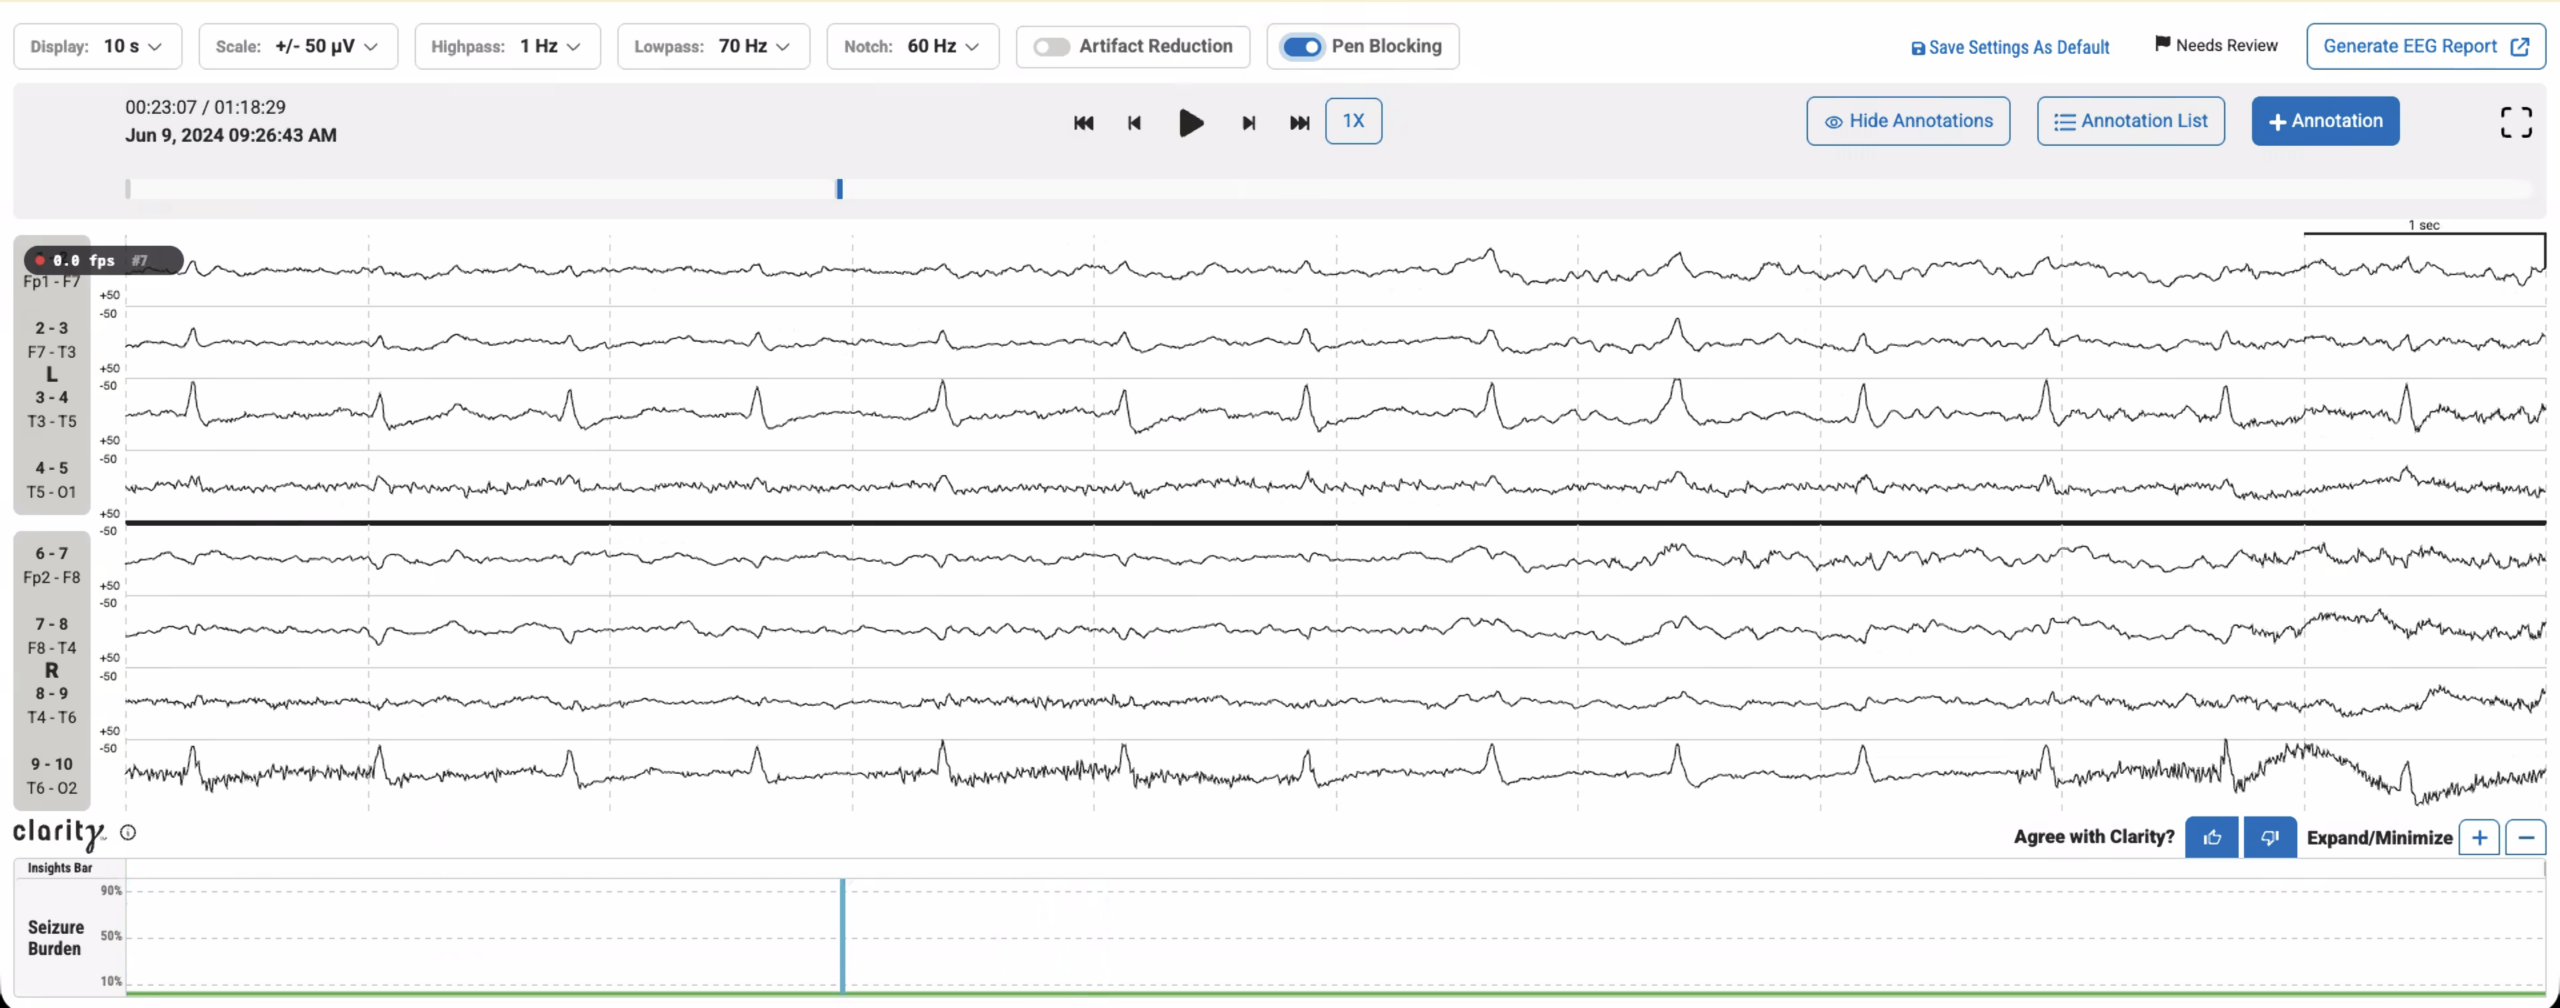This screenshot has width=2560, height=1008.
Task: Change the 1X playback speed
Action: [x=1353, y=121]
